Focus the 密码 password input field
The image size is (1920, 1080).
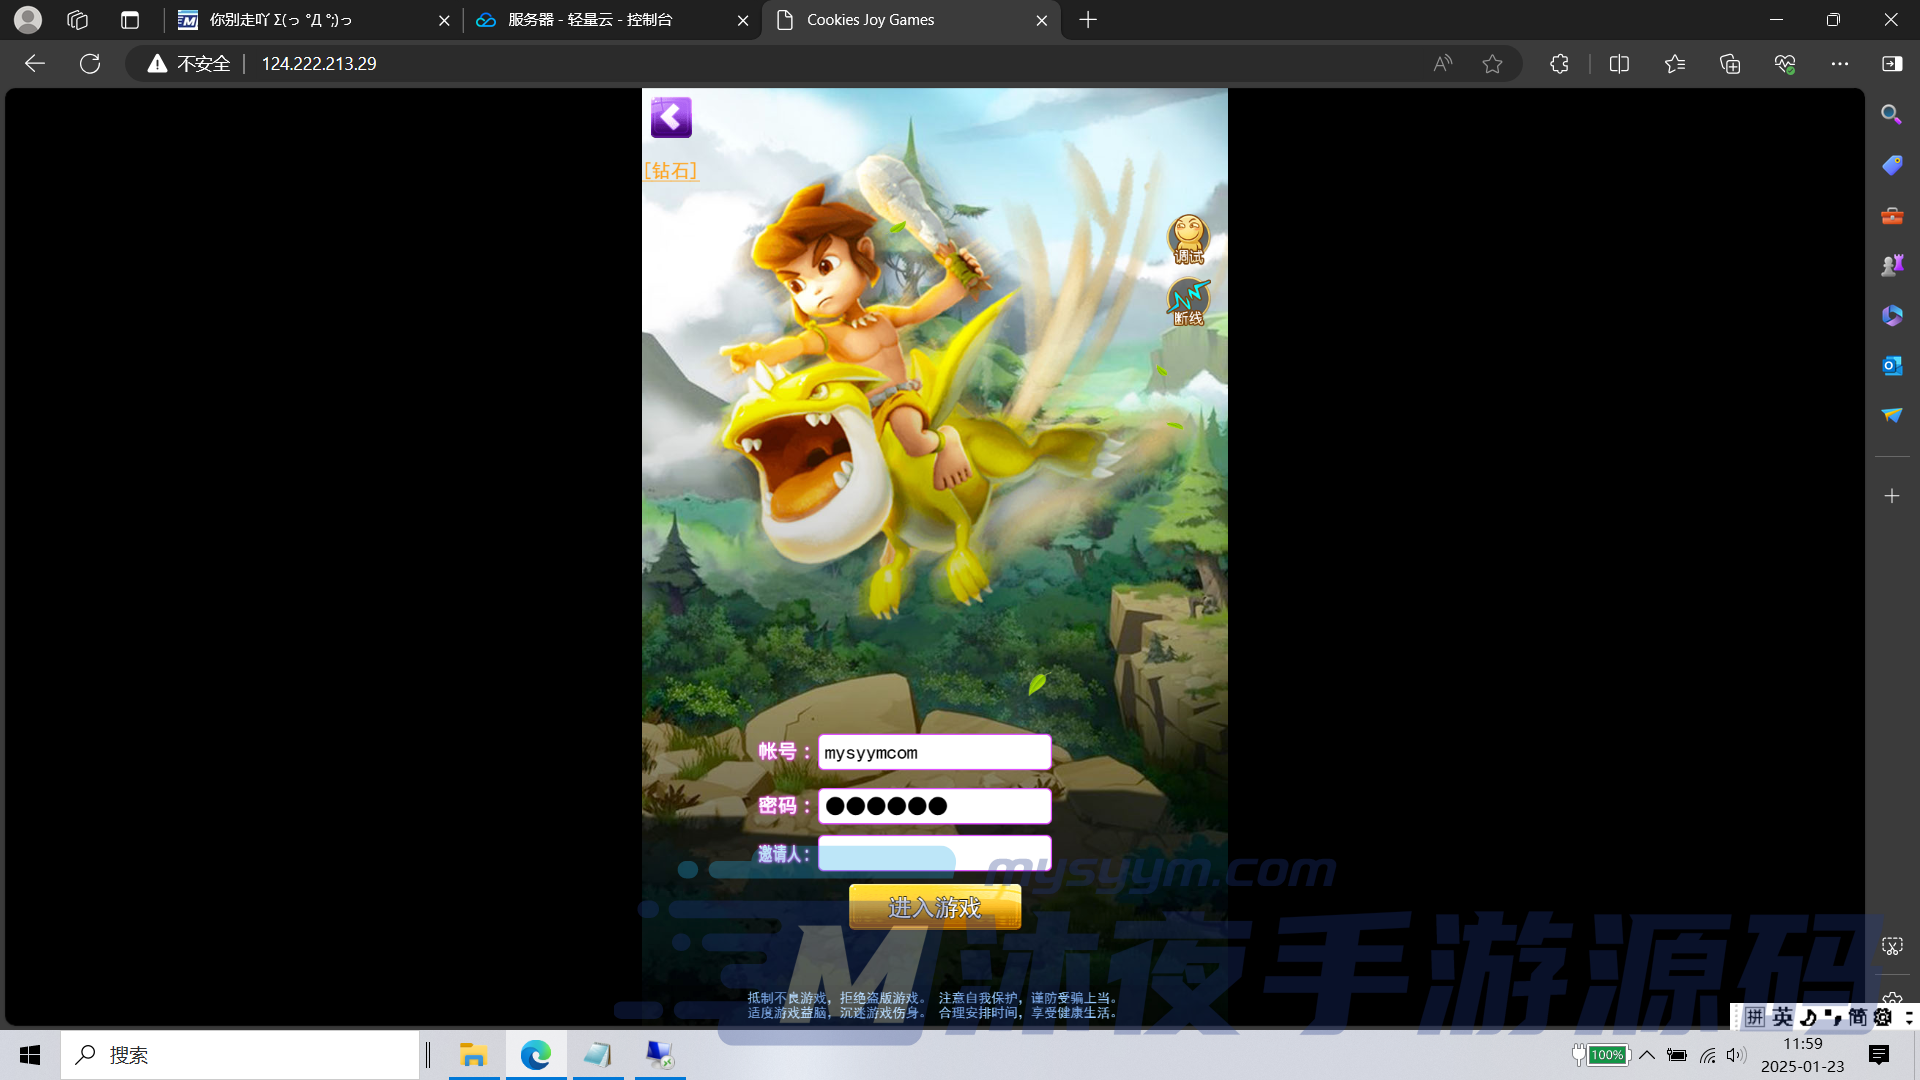(x=934, y=806)
